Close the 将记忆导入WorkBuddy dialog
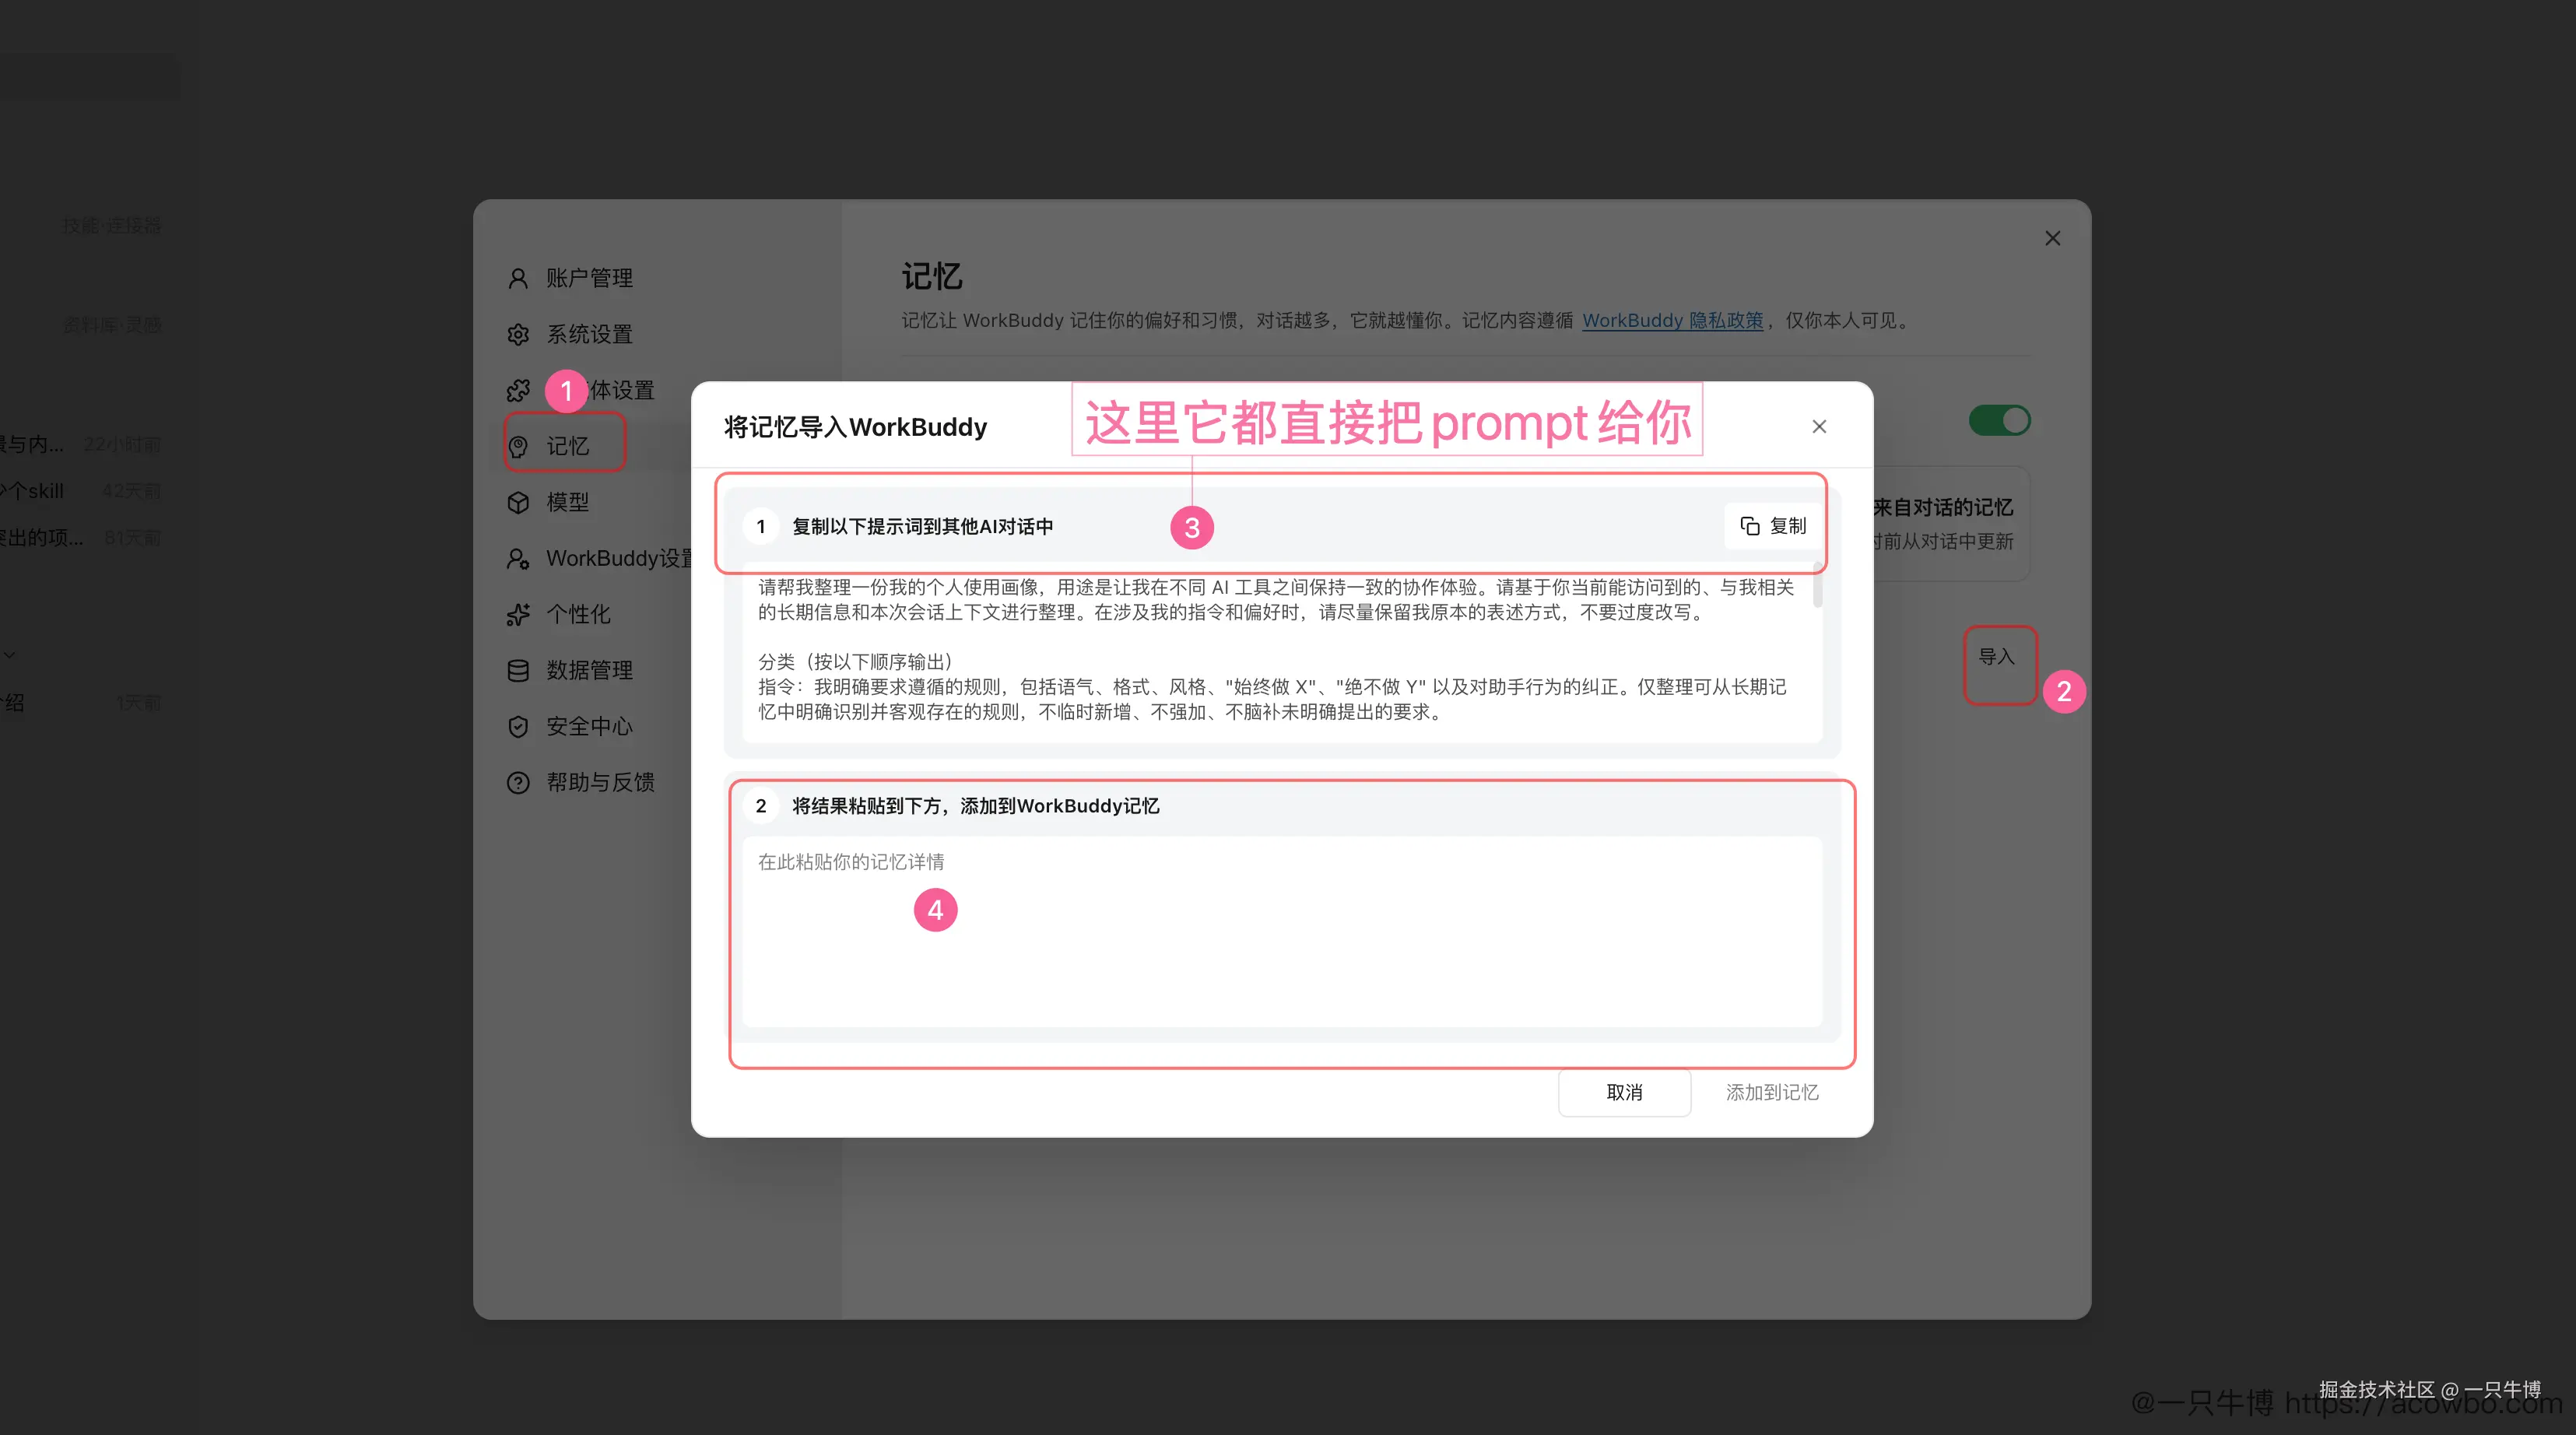The height and width of the screenshot is (1435, 2576). click(1819, 426)
